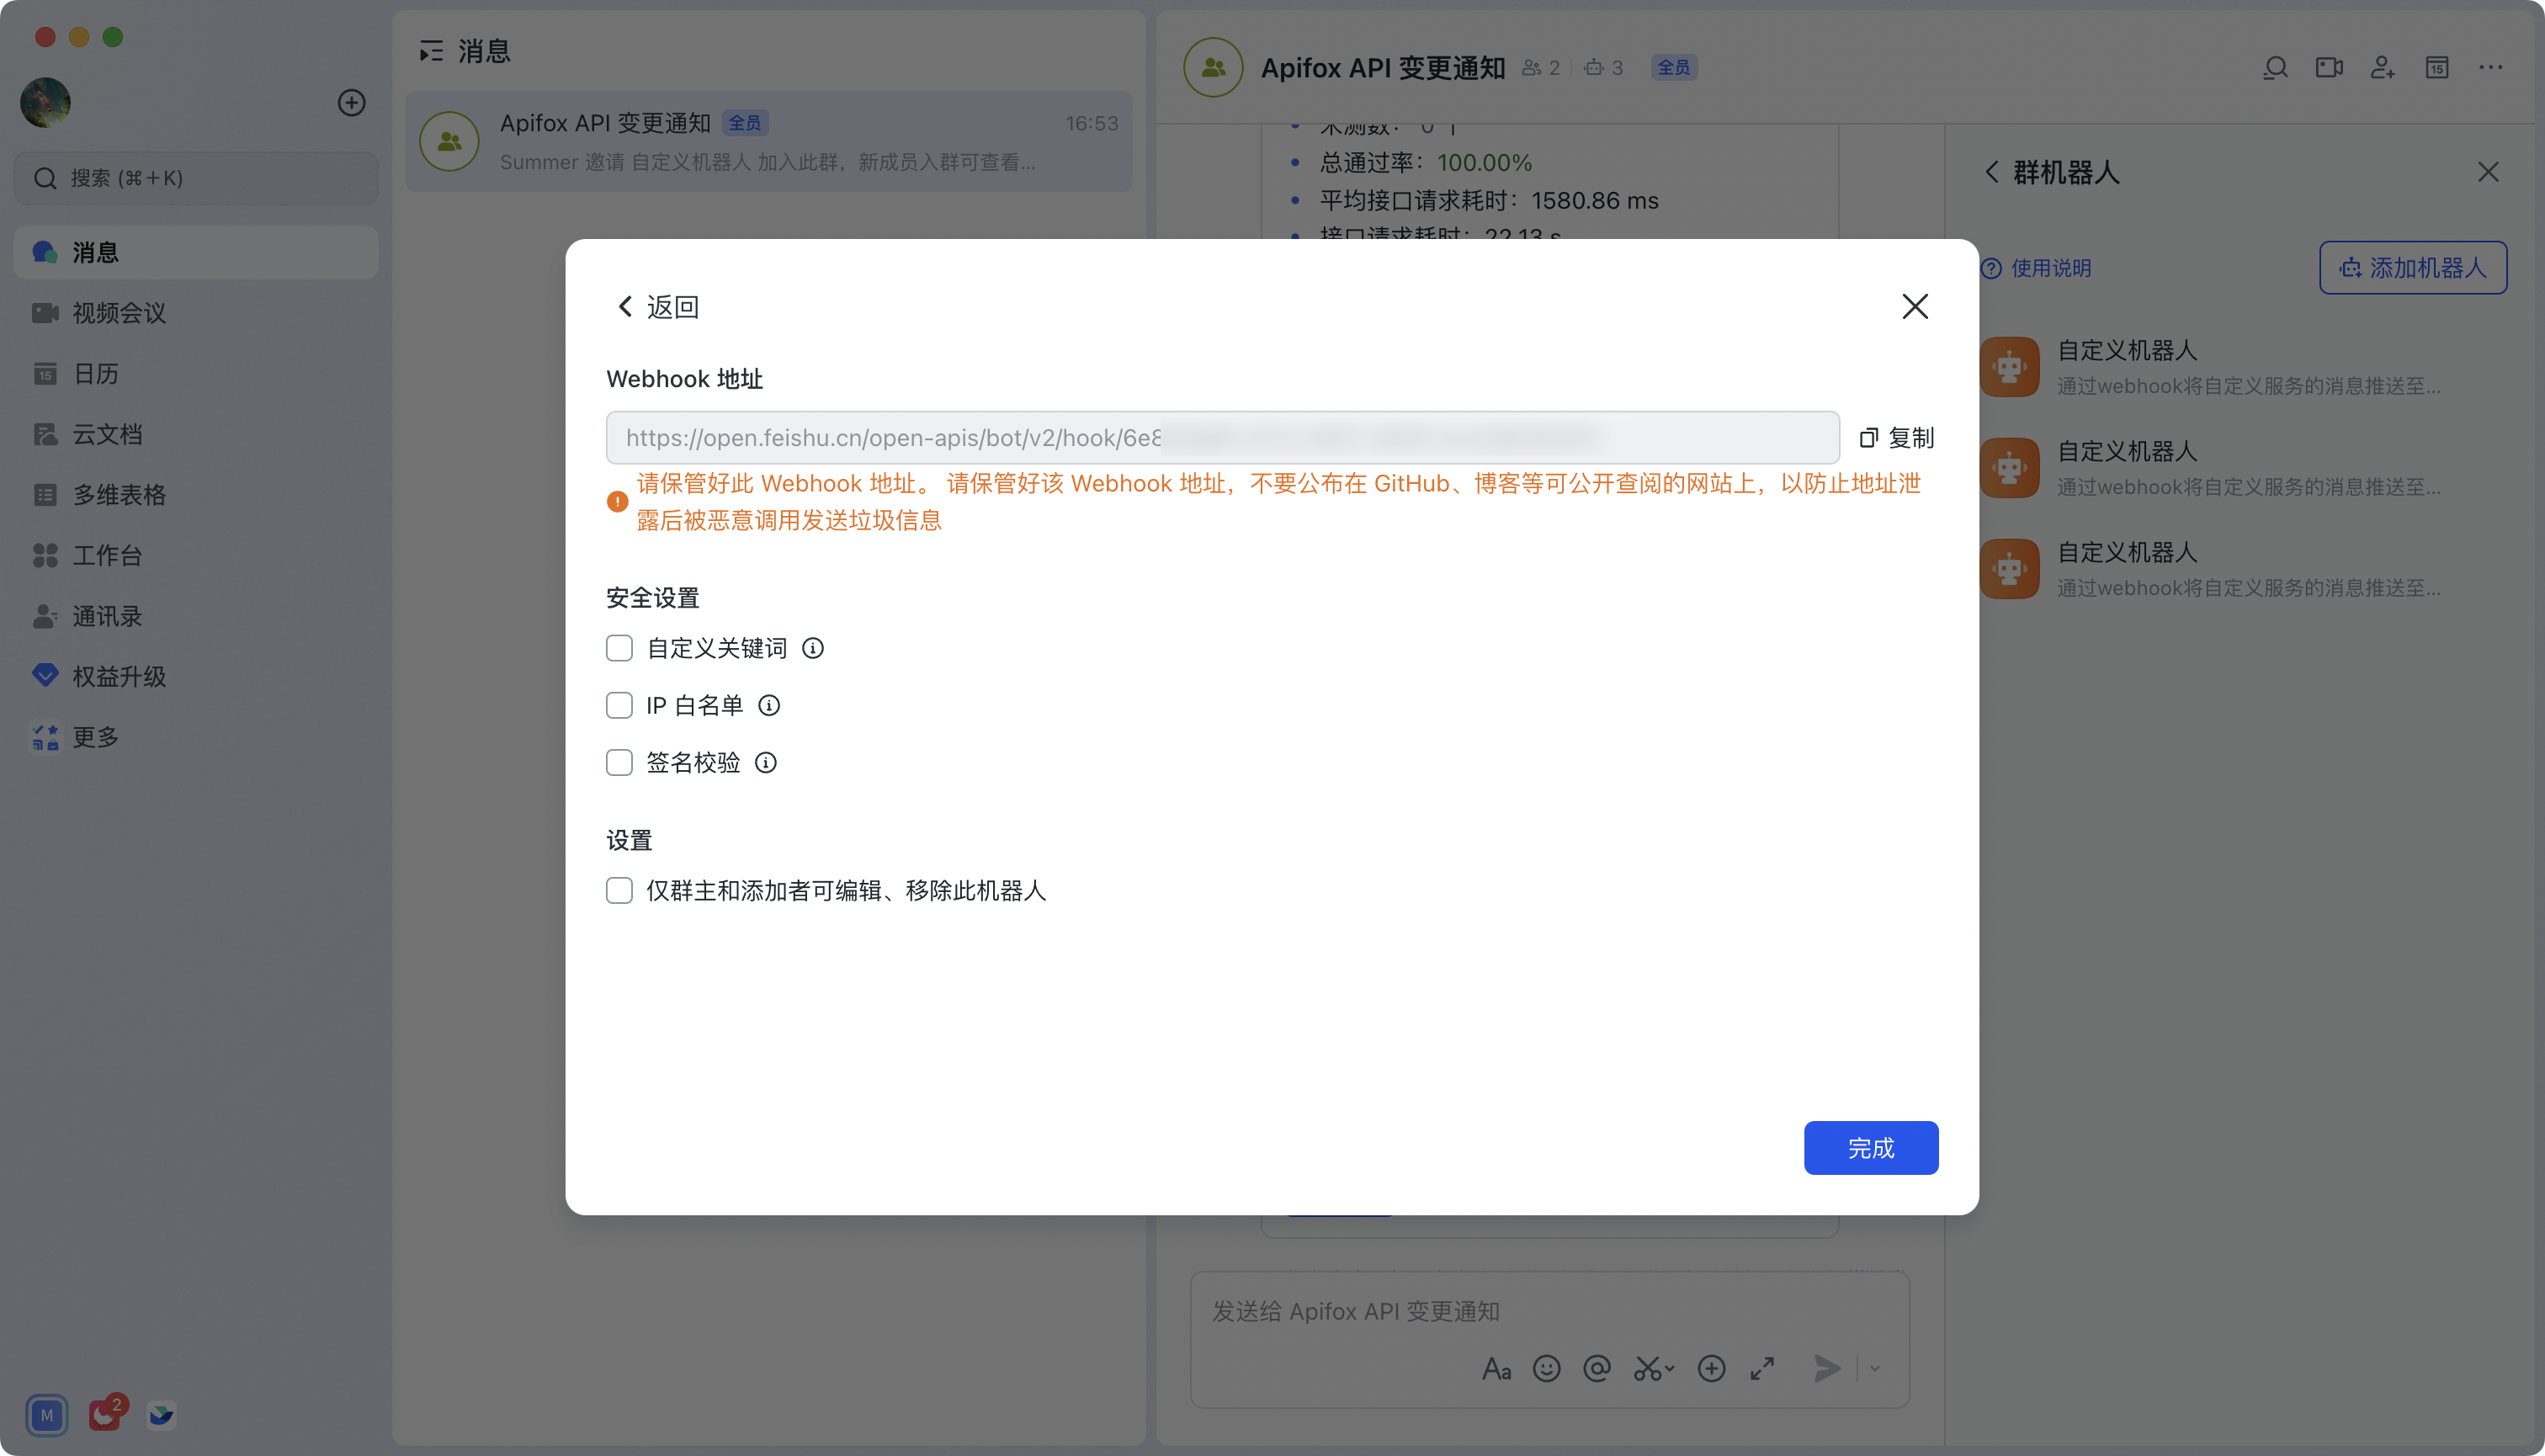Check 仅群主和添加者可编辑、移除此机器人
The height and width of the screenshot is (1456, 2545).
coord(619,890)
